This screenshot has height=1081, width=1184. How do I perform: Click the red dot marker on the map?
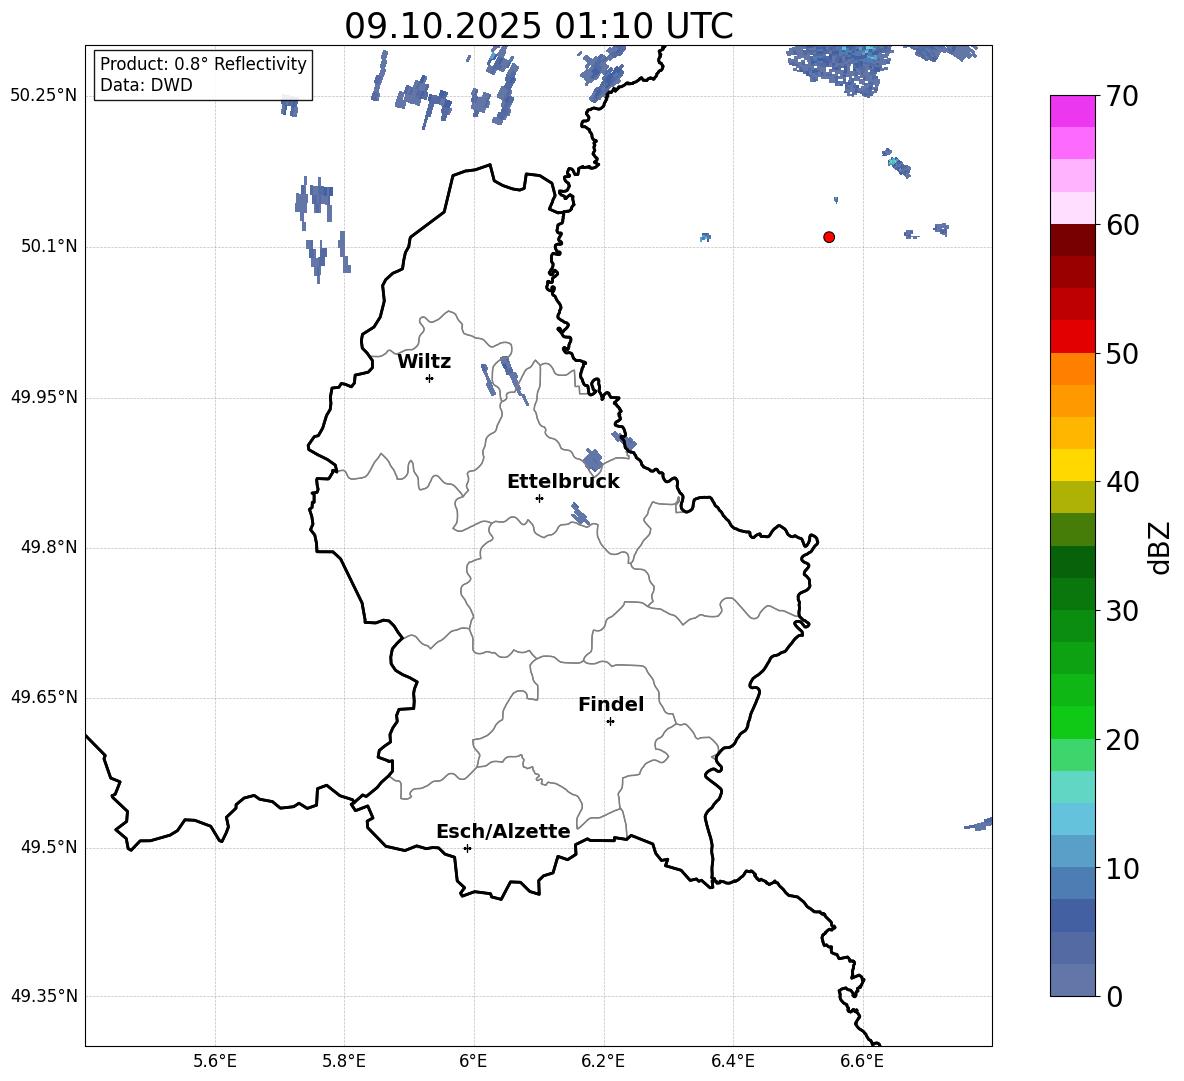coord(829,237)
